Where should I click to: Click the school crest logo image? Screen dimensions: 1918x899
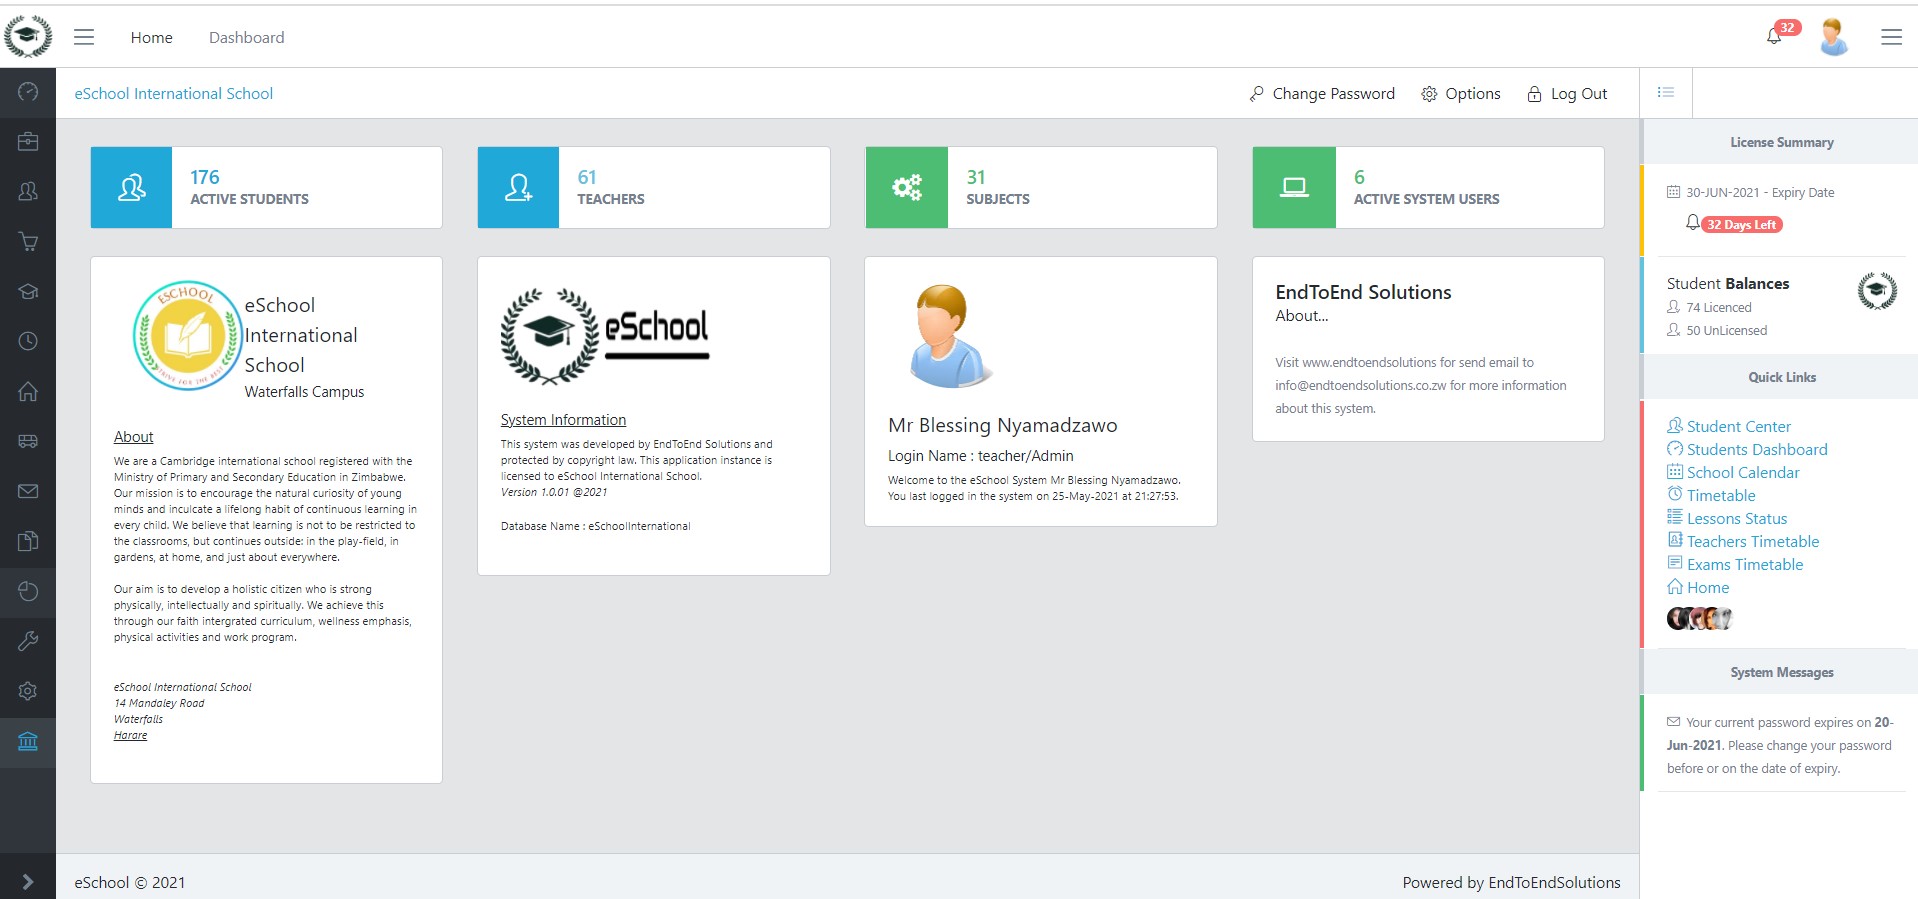click(x=187, y=336)
